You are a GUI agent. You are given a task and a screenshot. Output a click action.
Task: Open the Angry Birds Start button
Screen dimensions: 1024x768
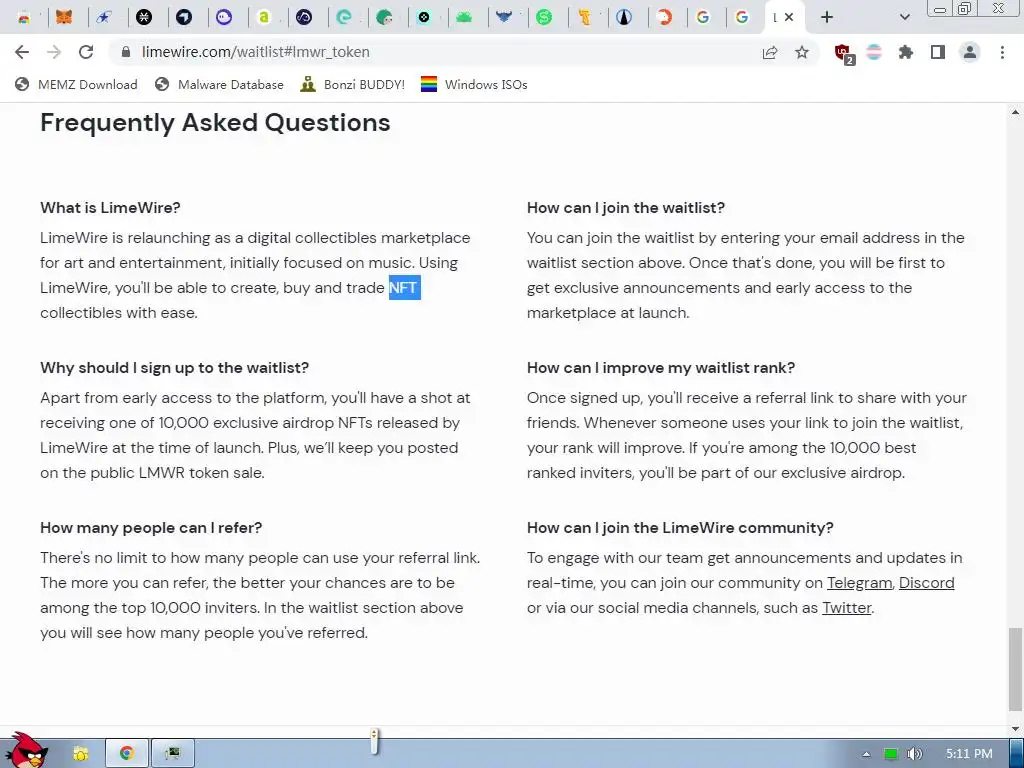coord(25,751)
